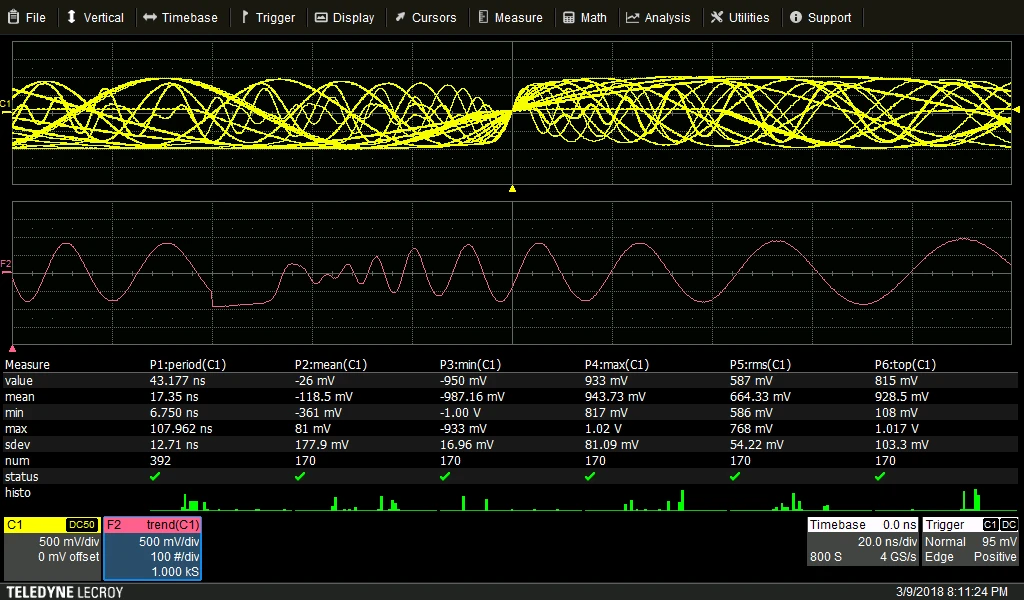The image size is (1024, 600).
Task: Click the Trigger flag icon
Action: 245,18
